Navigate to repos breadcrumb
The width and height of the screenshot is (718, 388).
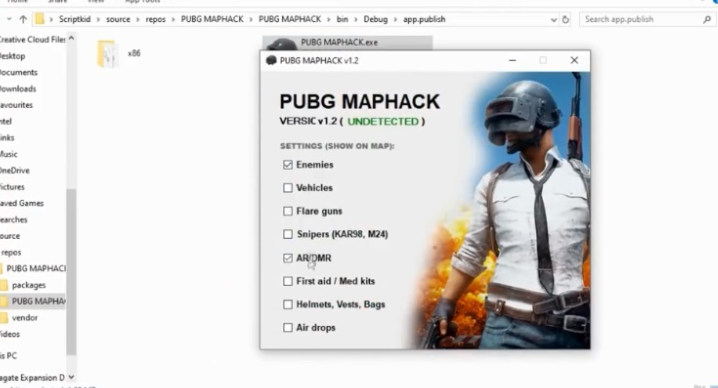(x=156, y=19)
